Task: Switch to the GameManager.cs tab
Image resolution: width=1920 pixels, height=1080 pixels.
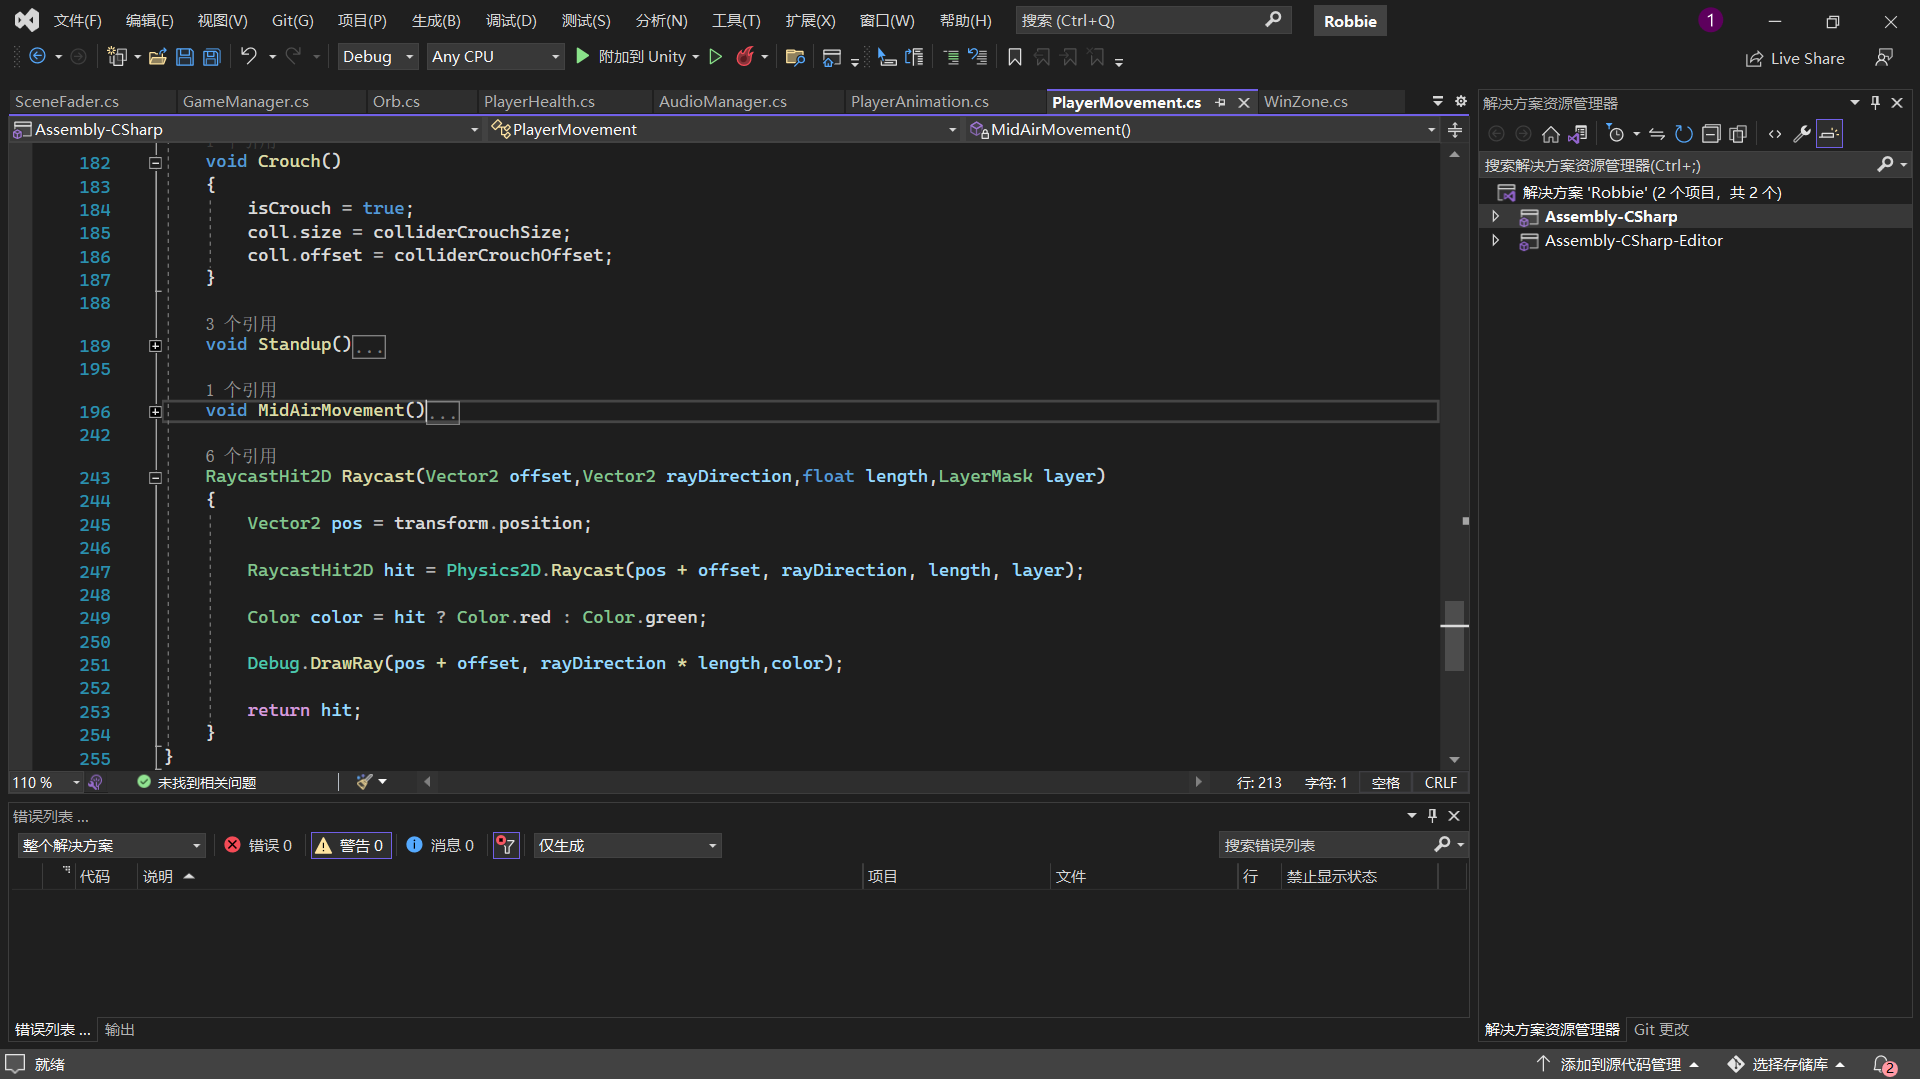Action: click(245, 102)
